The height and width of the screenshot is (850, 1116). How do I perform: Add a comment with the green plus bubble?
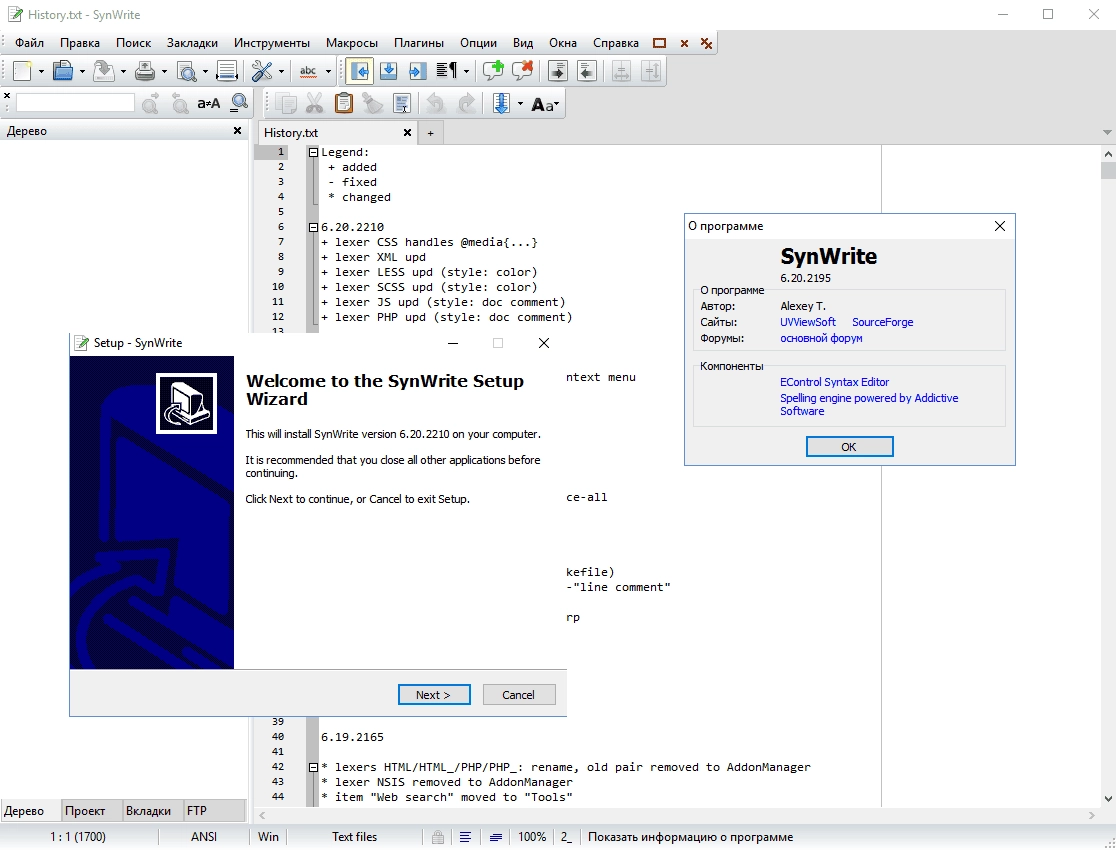(493, 70)
